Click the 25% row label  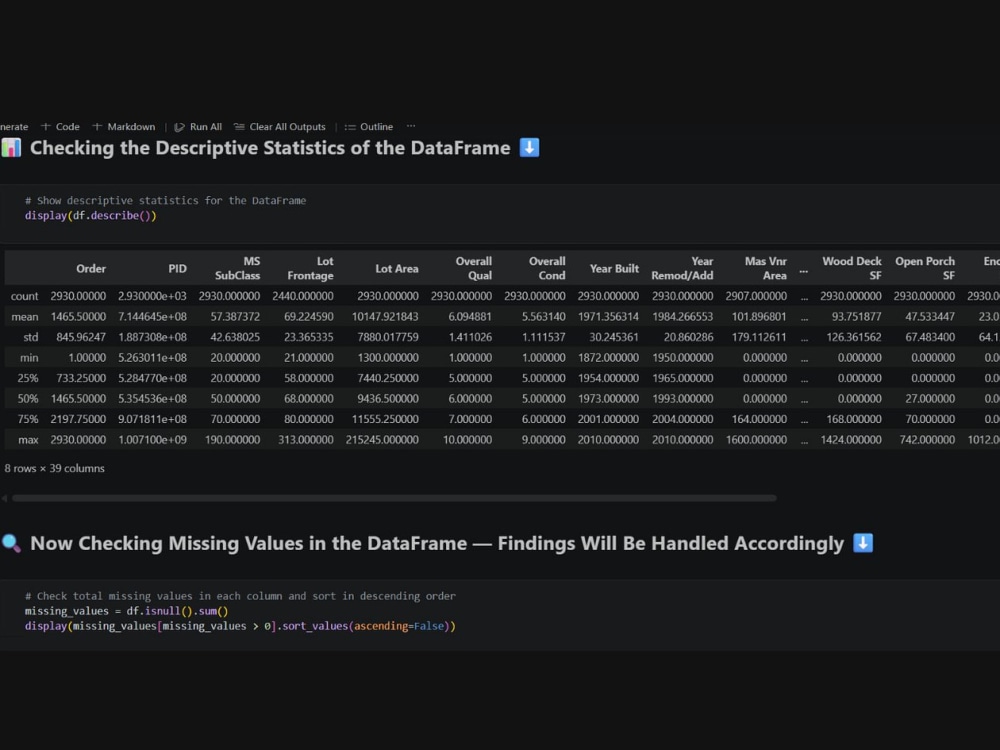point(27,378)
